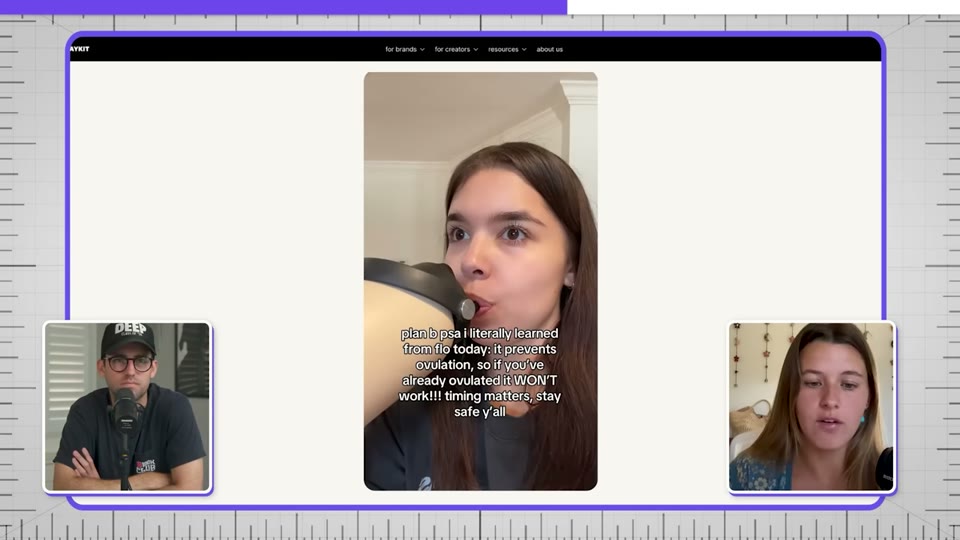Expand chevron next to 'for creators'
Image resolution: width=960 pixels, height=540 pixels.
point(476,50)
